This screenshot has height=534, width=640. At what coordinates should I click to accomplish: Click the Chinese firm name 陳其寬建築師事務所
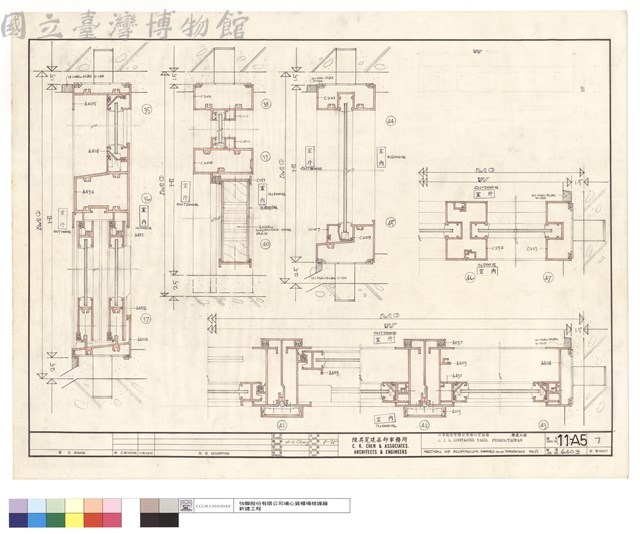pyautogui.click(x=380, y=439)
